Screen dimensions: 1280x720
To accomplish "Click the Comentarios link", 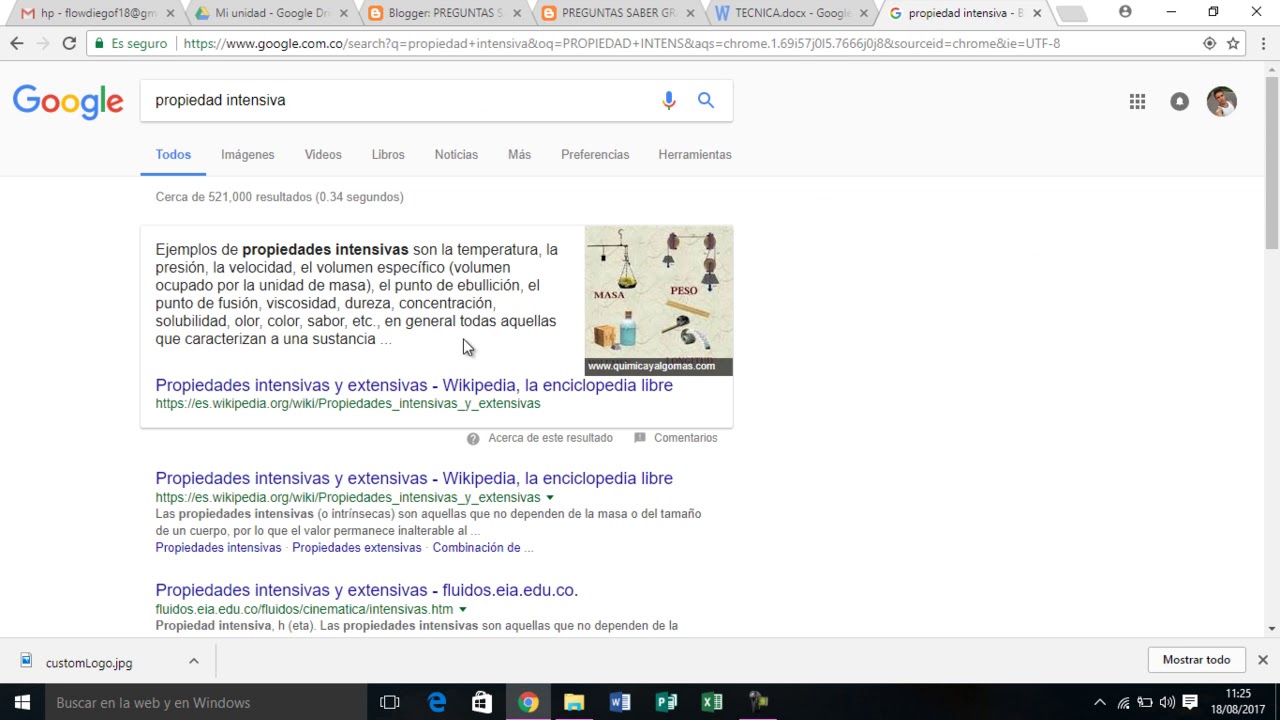I will click(685, 438).
